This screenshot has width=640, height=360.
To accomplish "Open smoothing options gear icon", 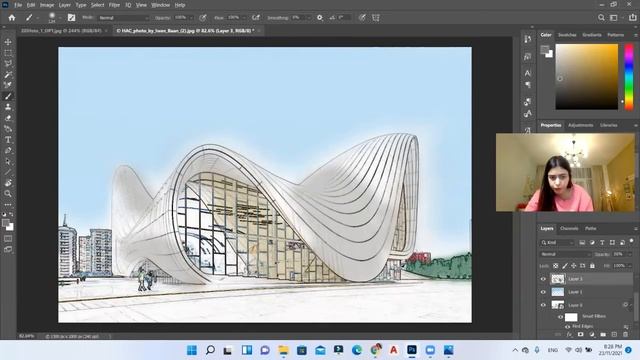I will tap(320, 18).
